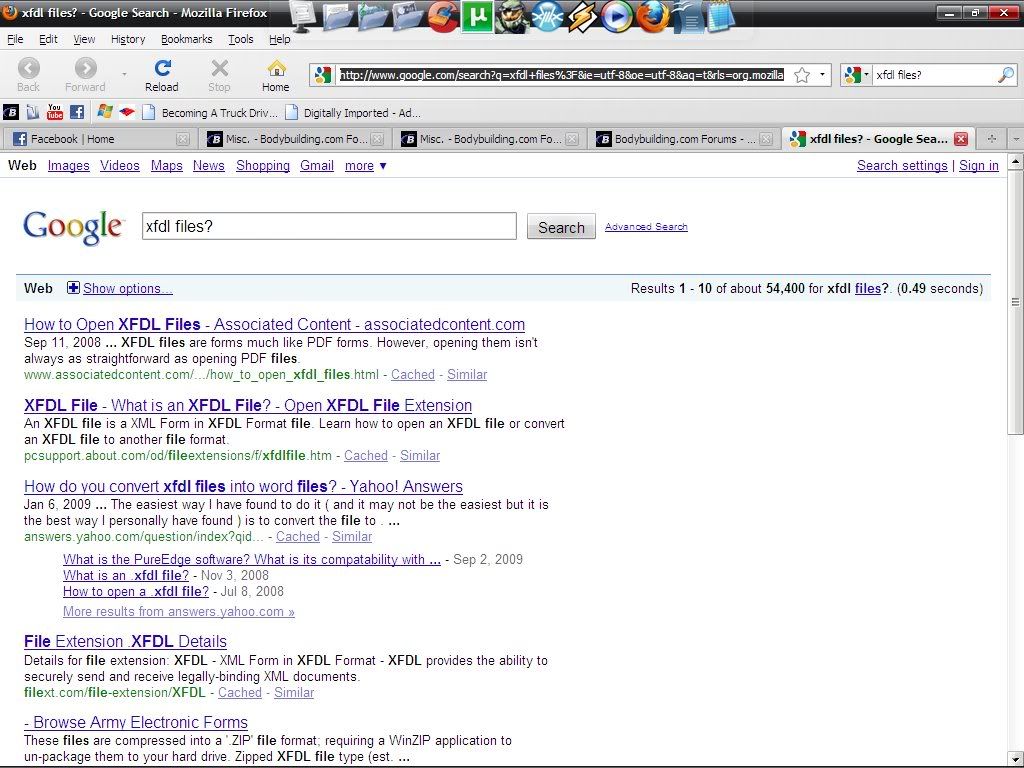The width and height of the screenshot is (1024, 768).
Task: Open the File menu
Action: click(x=15, y=39)
